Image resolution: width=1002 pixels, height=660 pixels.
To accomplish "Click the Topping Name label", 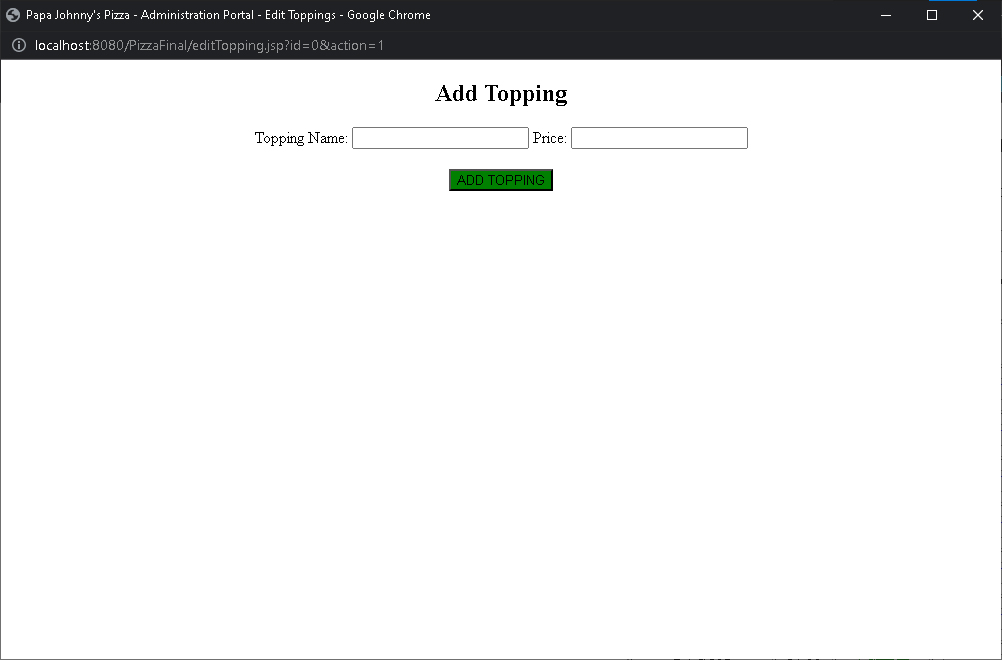I will pos(301,138).
